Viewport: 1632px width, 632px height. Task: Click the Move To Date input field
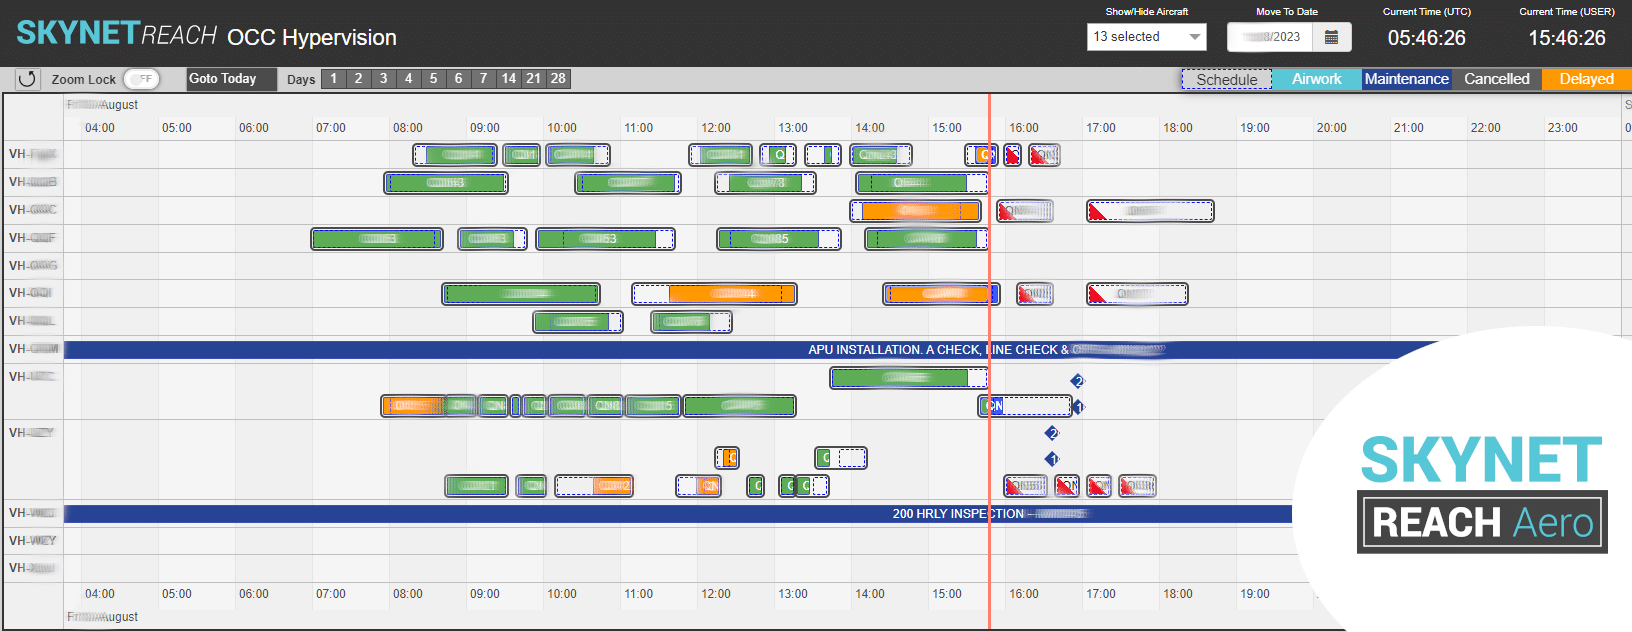coord(1270,37)
